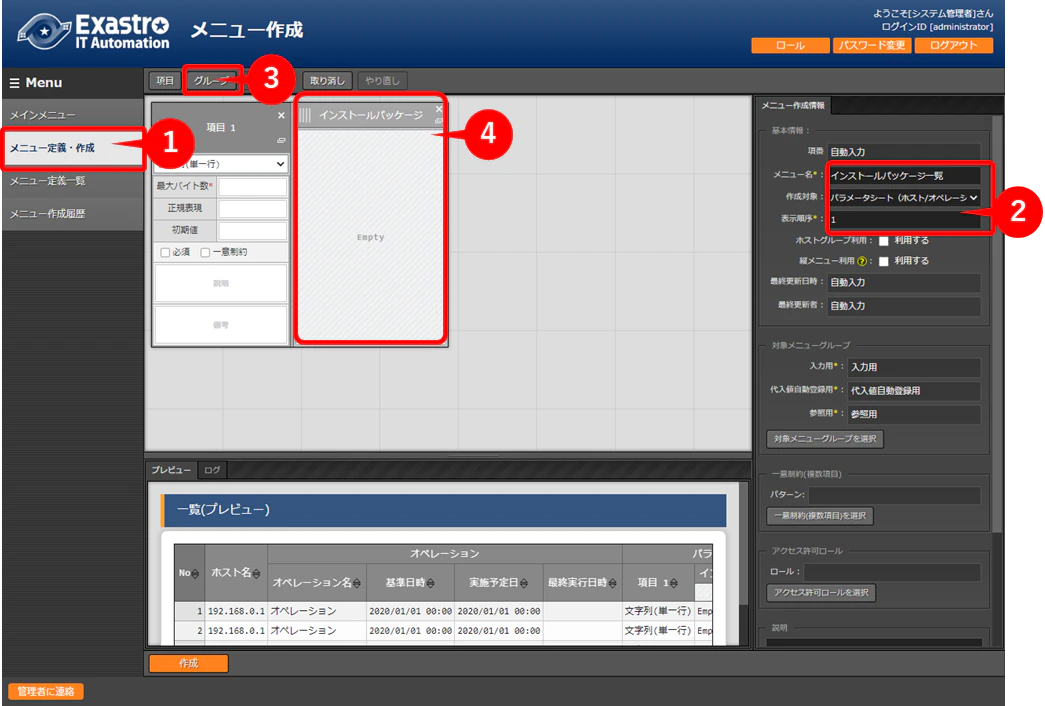Screen dimensions: 1045x706
Task: Sort the preview table by No
Action: coord(195,573)
